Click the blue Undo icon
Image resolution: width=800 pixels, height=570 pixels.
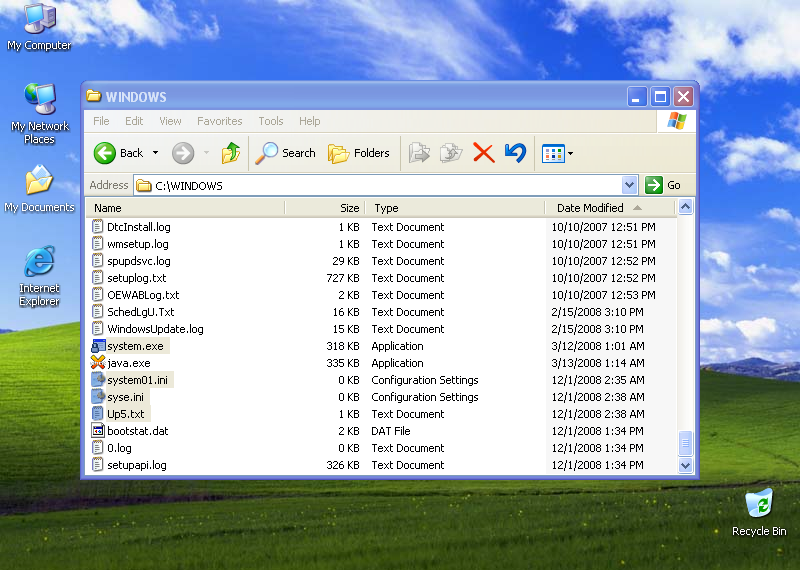point(515,153)
